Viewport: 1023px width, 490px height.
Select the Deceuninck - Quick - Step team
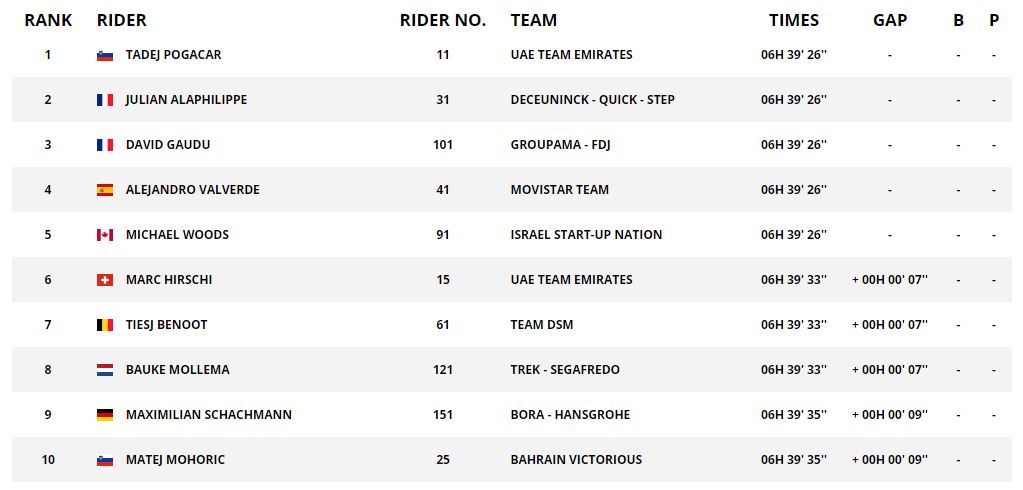click(x=592, y=100)
